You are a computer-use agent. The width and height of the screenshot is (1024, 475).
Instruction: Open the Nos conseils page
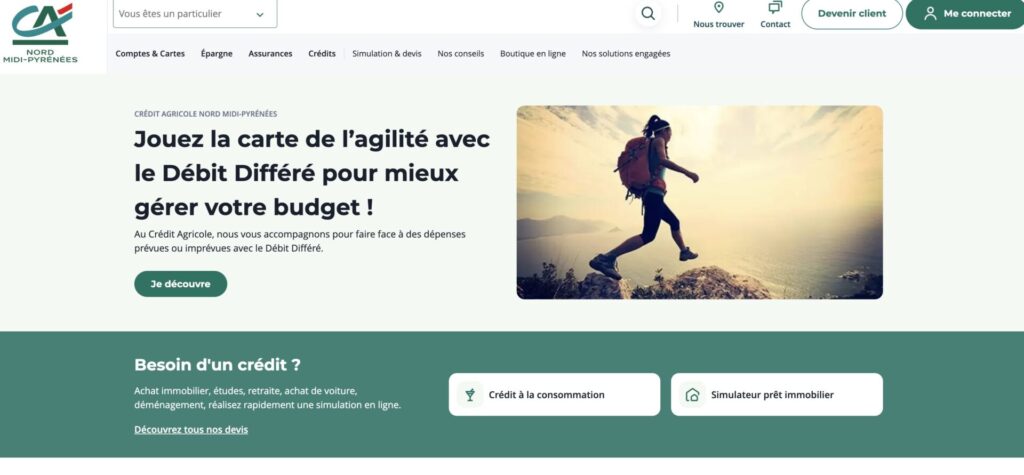pyautogui.click(x=461, y=54)
